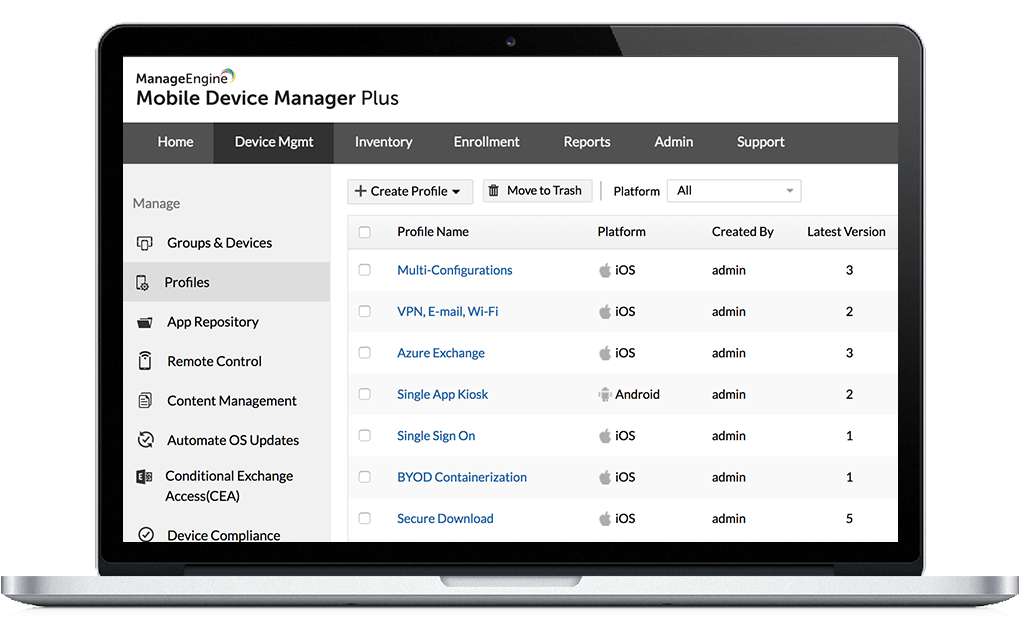The height and width of the screenshot is (643, 1019).
Task: Click the Apple icon in Multi-Configurations row
Action: point(605,270)
